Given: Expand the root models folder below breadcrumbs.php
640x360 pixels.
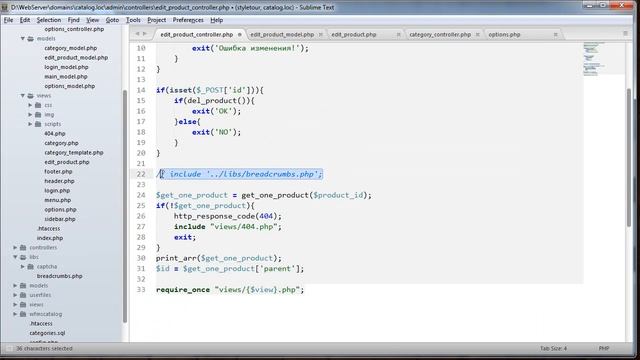Looking at the screenshot, I should pyautogui.click(x=15, y=286).
